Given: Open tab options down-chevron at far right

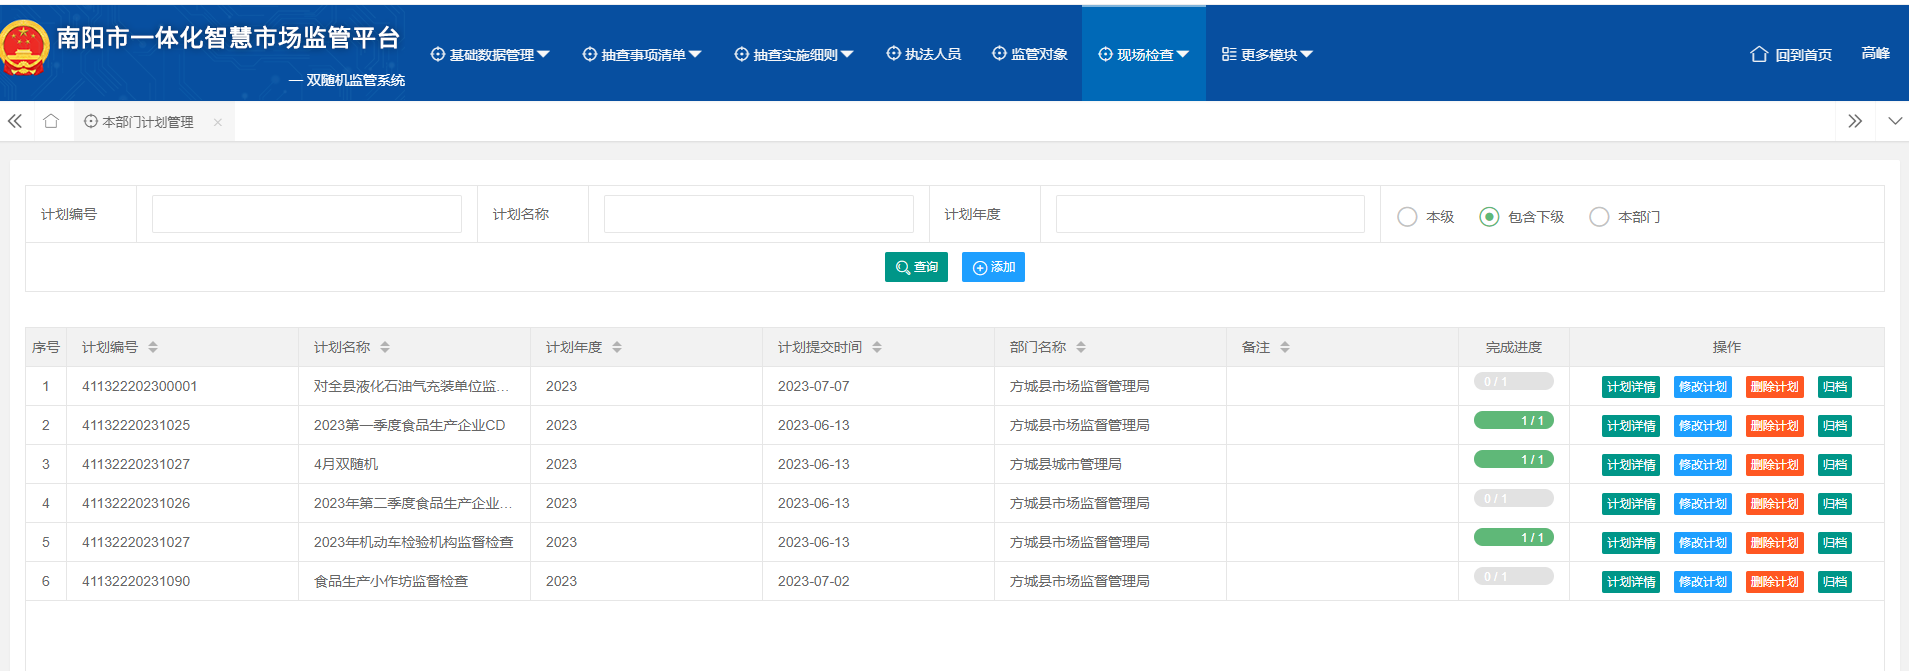Looking at the screenshot, I should click(x=1895, y=121).
